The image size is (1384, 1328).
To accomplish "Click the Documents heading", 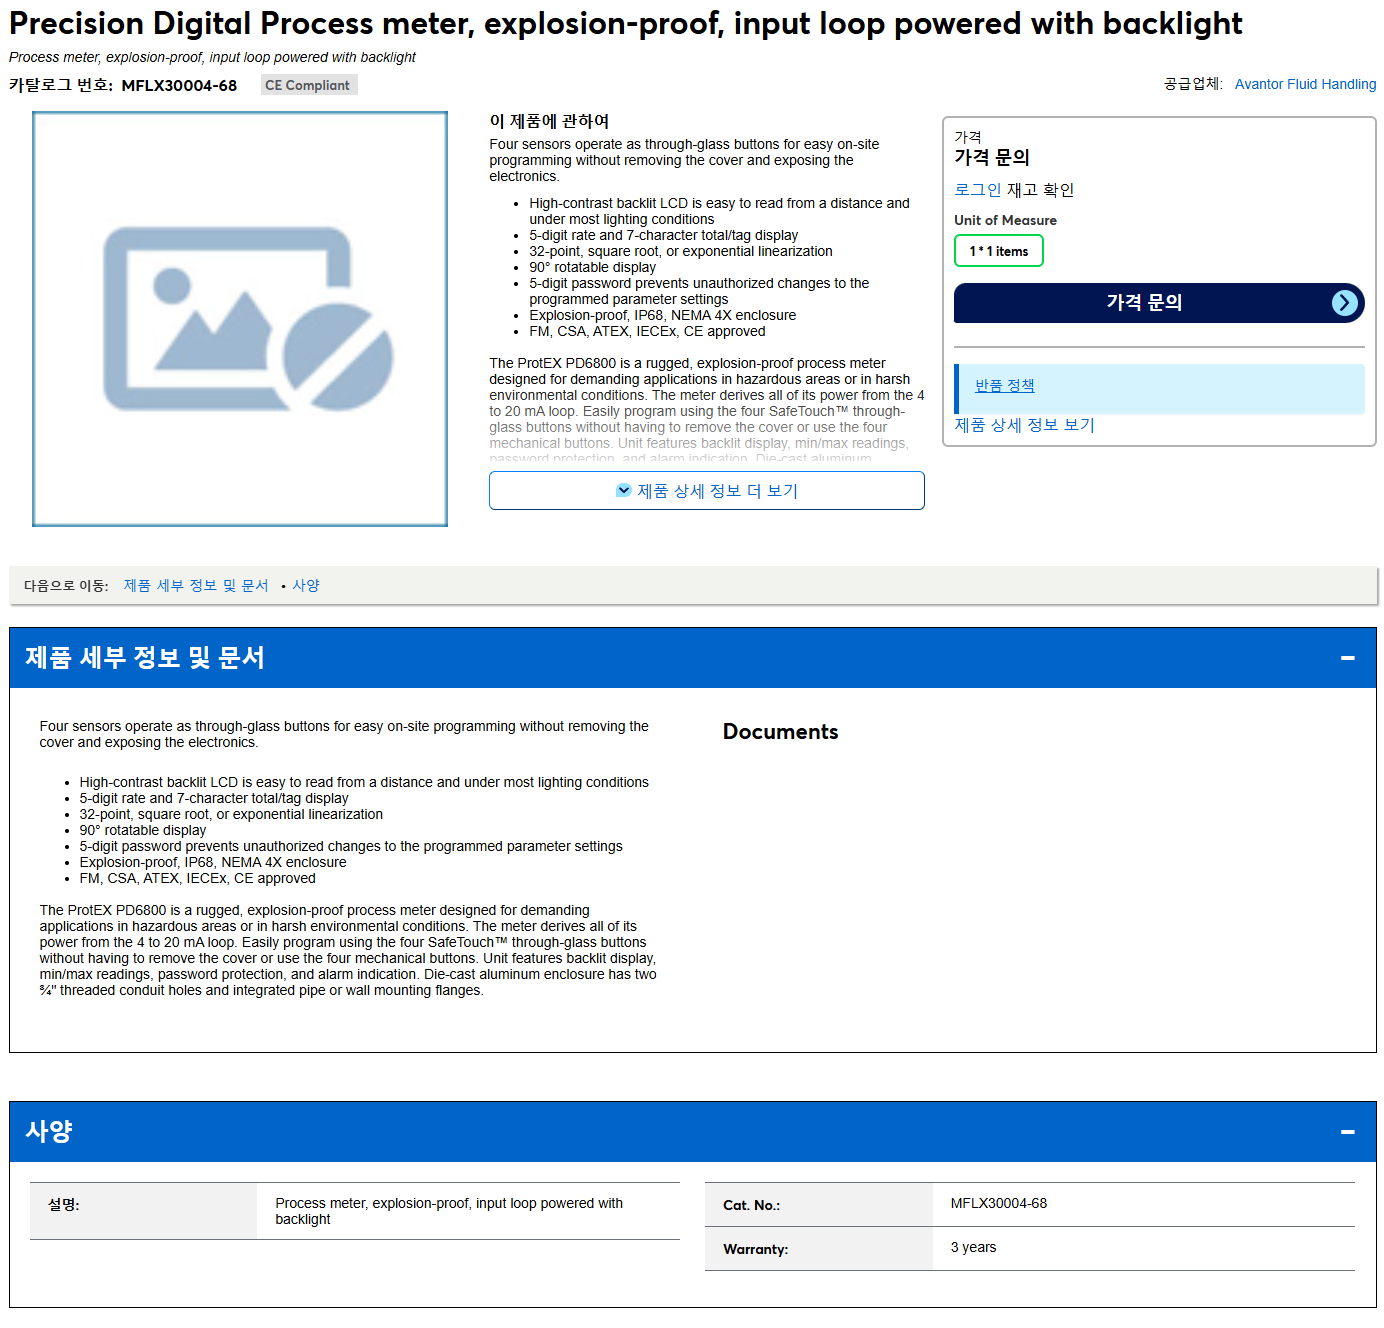I will pyautogui.click(x=781, y=732).
